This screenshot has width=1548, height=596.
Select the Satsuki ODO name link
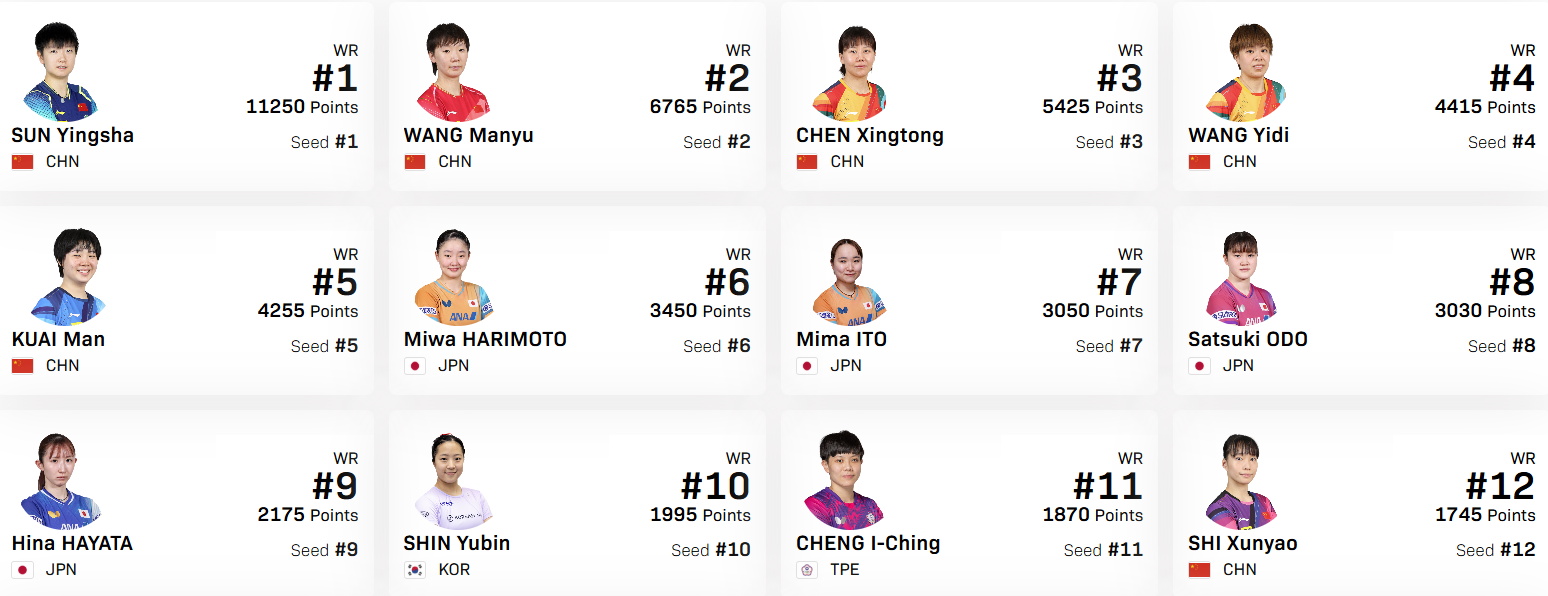pos(1248,339)
